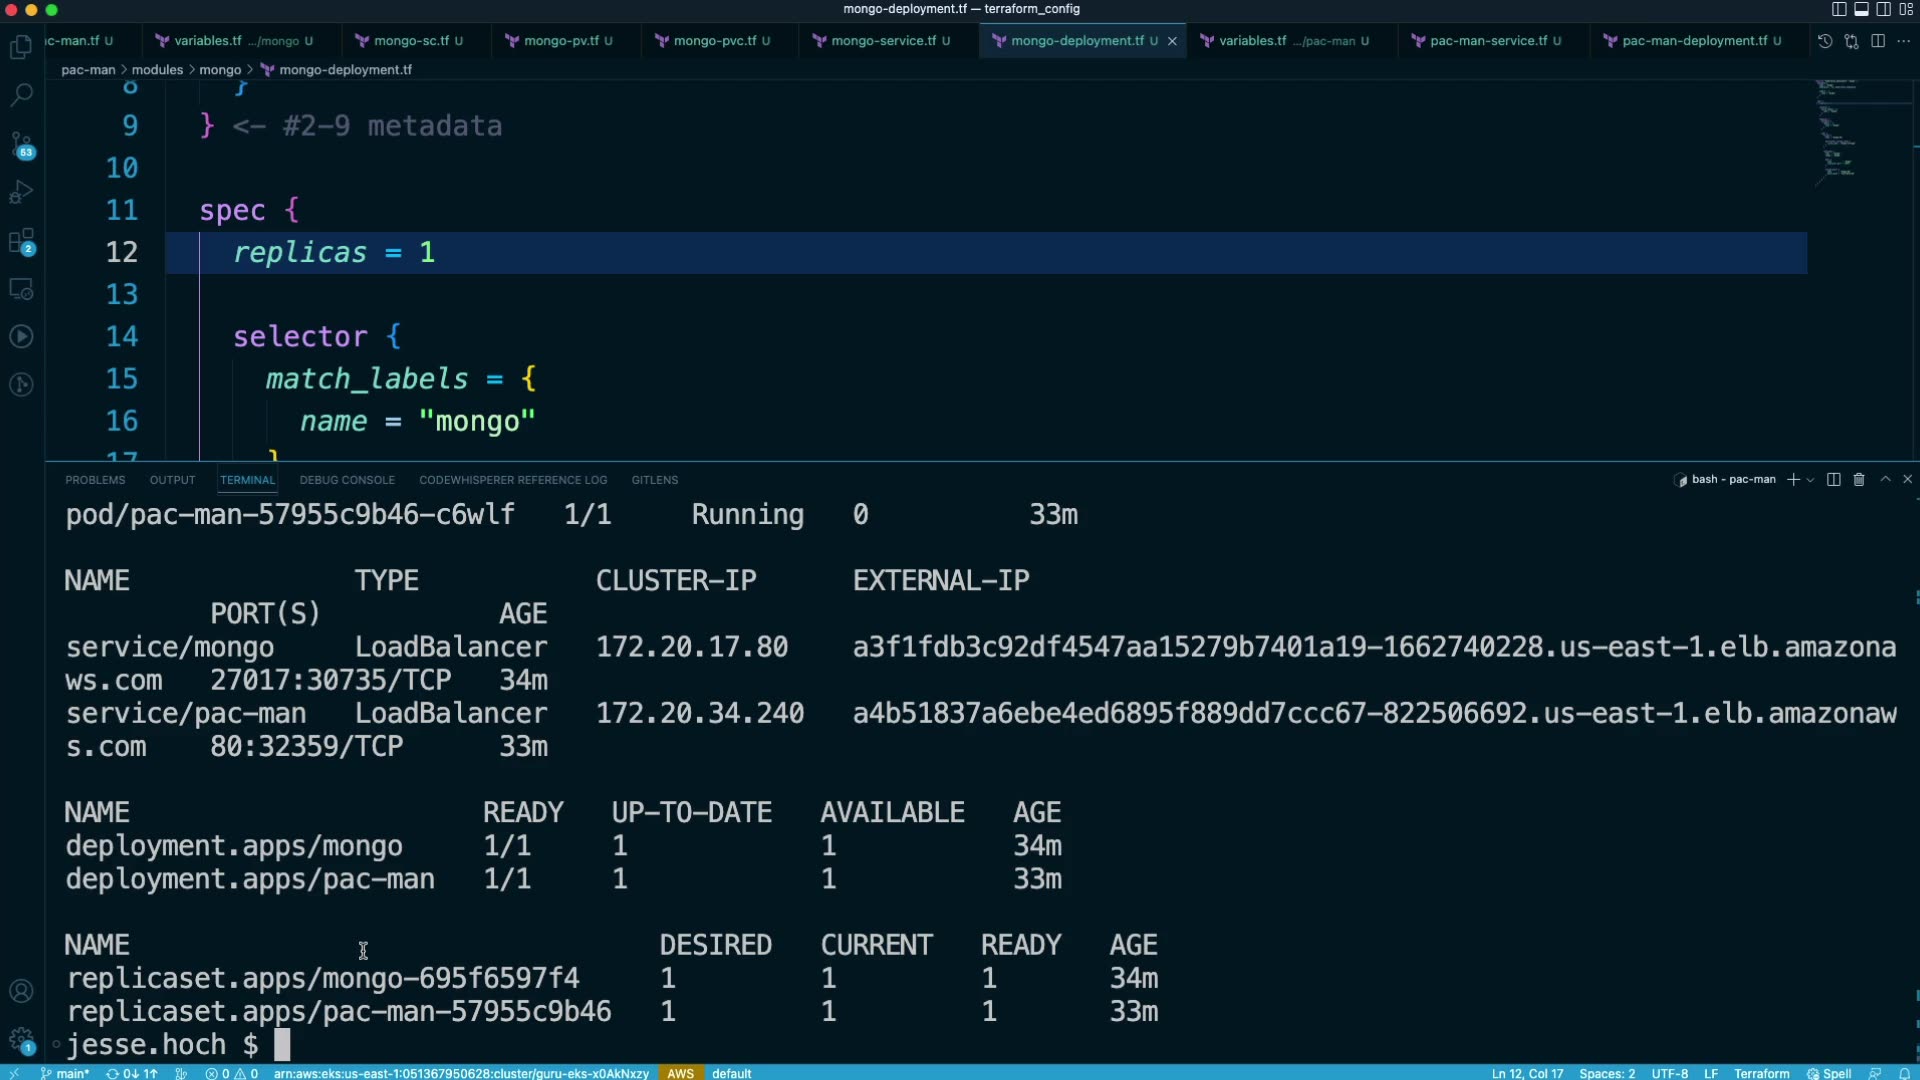Open file history clock icon in editor toolbar

[1825, 41]
